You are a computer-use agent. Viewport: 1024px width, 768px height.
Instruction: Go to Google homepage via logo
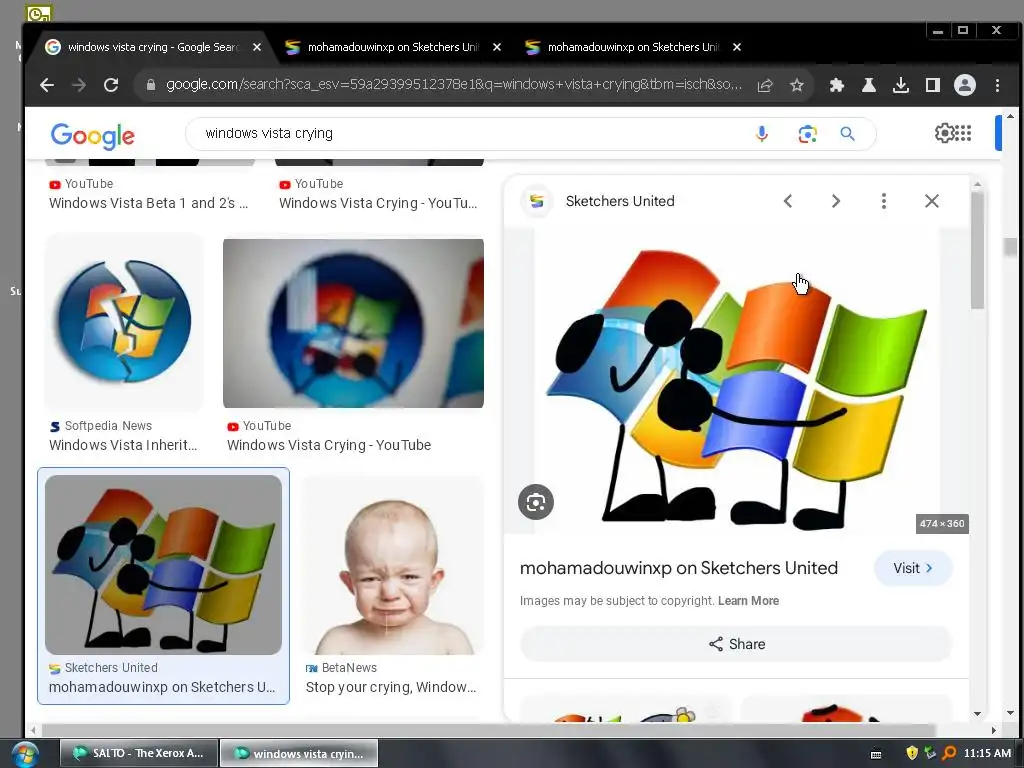click(93, 136)
